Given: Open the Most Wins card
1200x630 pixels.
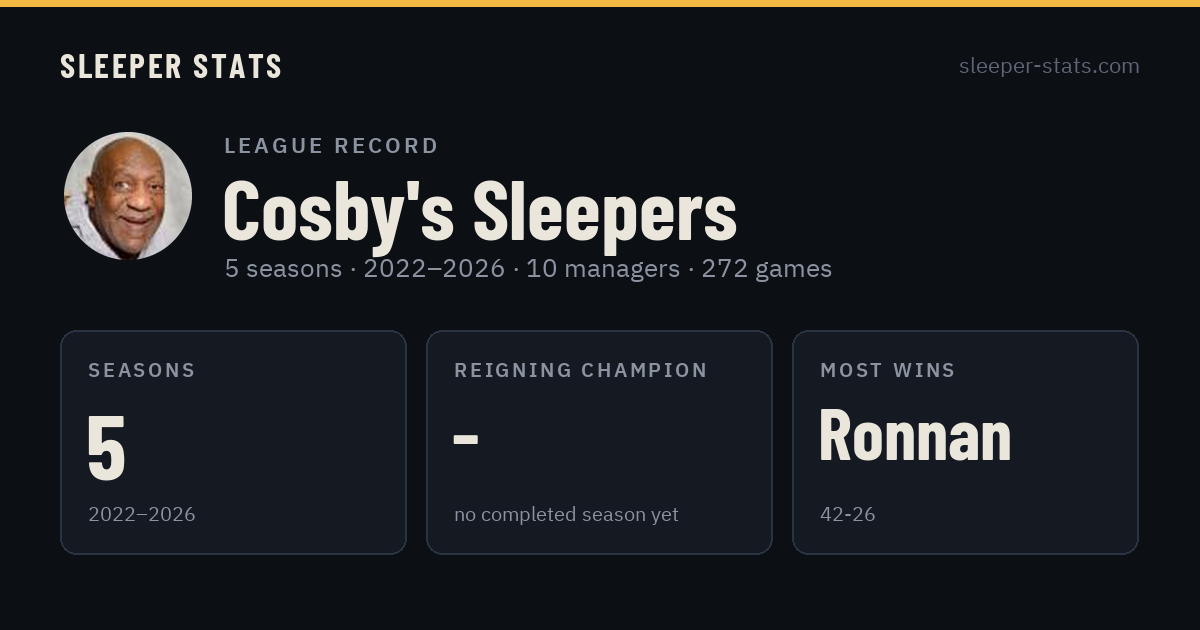Looking at the screenshot, I should pyautogui.click(x=965, y=442).
